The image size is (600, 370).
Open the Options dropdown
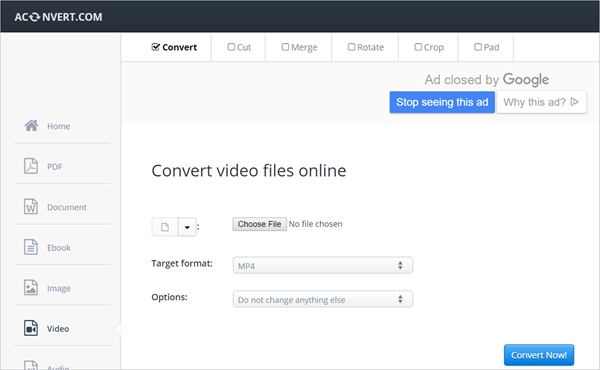tap(323, 299)
